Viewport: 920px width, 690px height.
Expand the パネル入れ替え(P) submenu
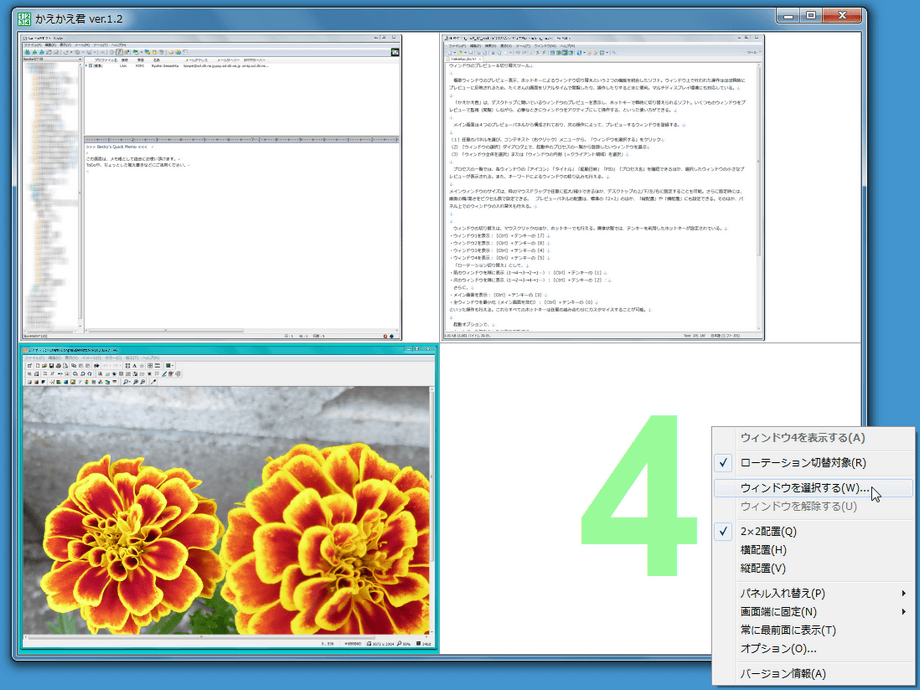813,594
